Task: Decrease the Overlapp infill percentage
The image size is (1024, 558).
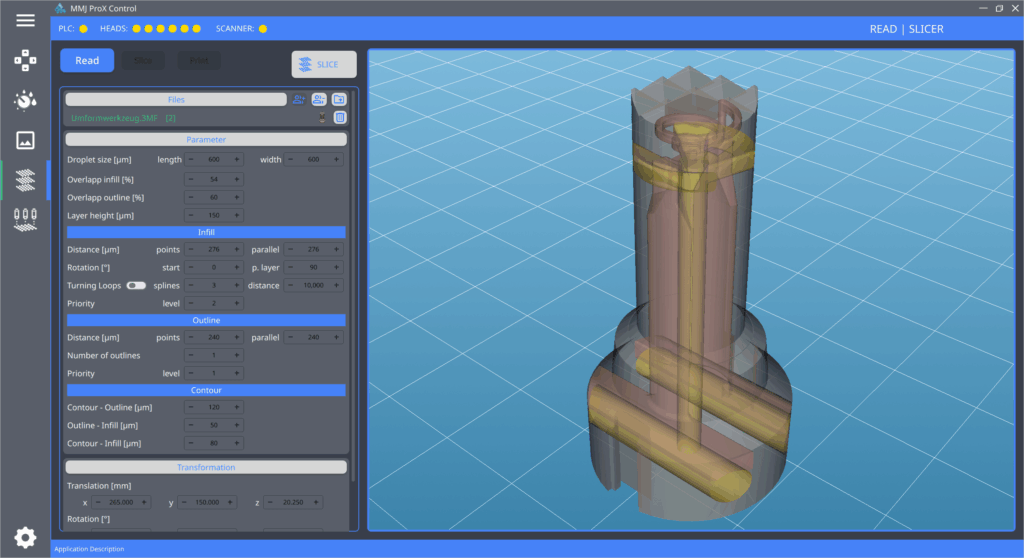Action: pos(191,179)
